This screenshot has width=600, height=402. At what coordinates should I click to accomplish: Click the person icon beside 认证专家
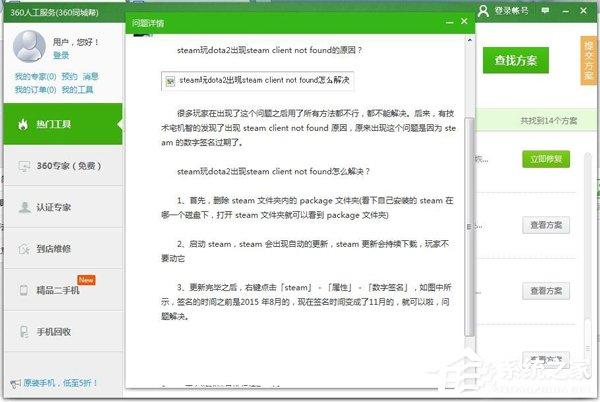coord(24,207)
